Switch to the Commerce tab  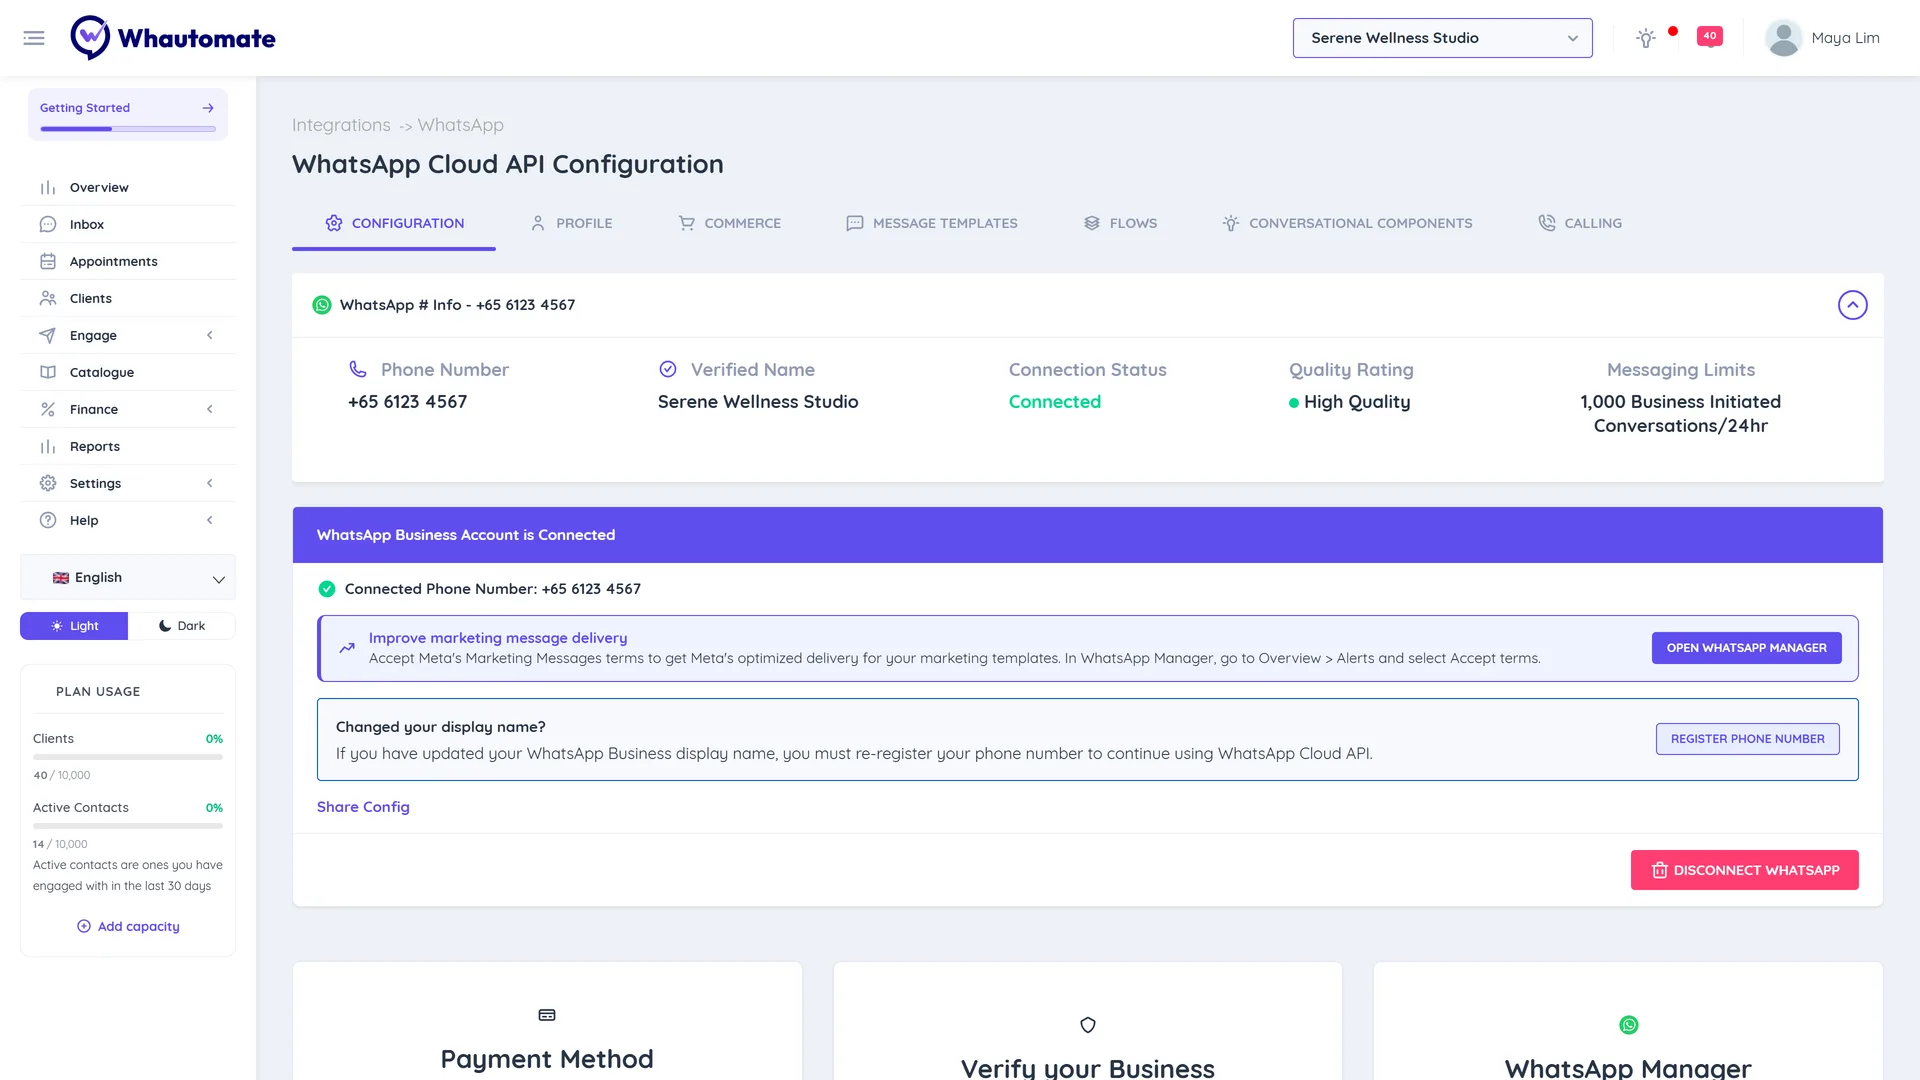click(729, 223)
